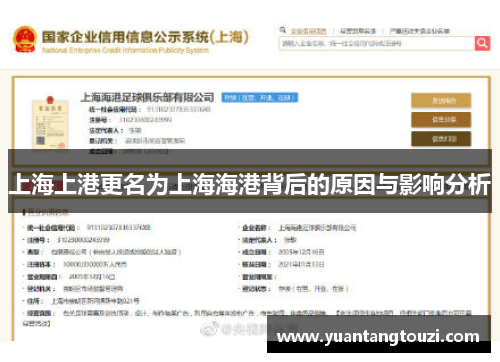The height and width of the screenshot is (362, 500).
Task: Click the dark brown 信息打印 button
Action: pyautogui.click(x=441, y=139)
